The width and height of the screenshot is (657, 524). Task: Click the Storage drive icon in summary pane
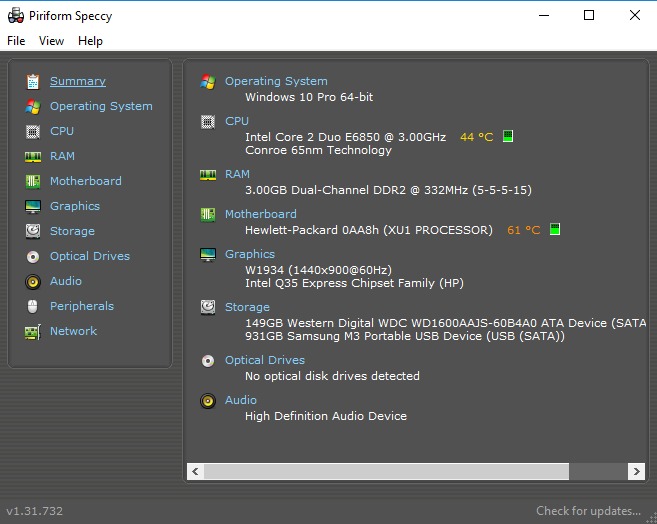pos(208,307)
